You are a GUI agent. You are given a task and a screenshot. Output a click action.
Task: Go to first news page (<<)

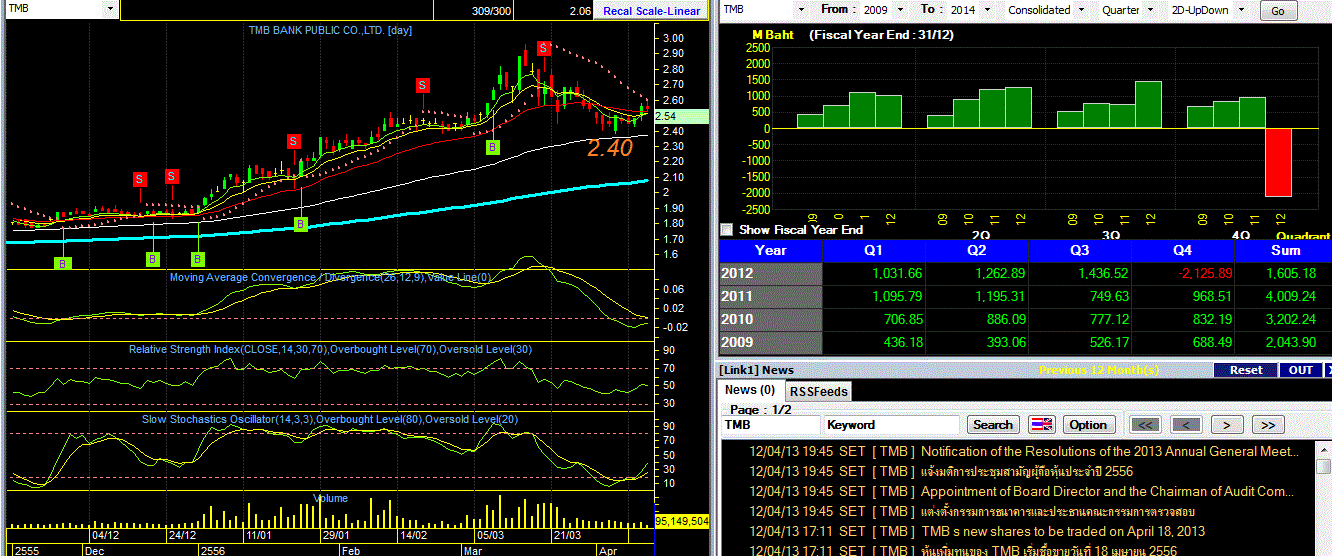pyautogui.click(x=1145, y=425)
